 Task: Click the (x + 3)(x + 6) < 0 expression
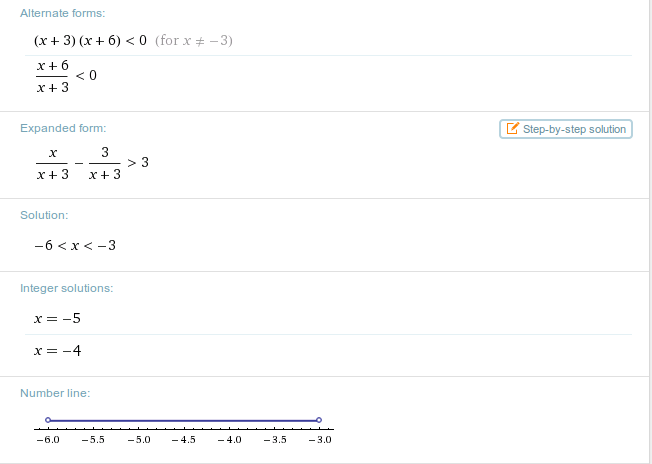coord(90,40)
